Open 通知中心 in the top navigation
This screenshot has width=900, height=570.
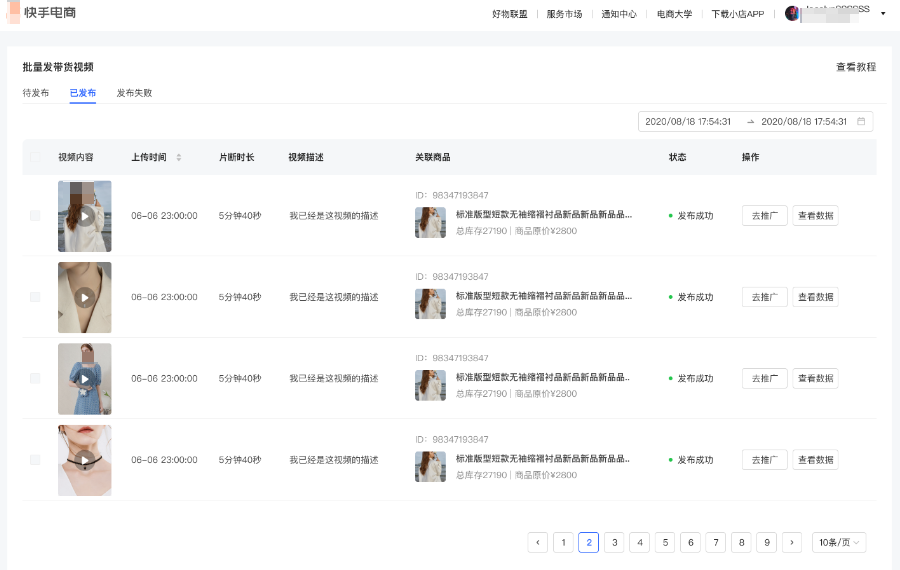click(619, 14)
